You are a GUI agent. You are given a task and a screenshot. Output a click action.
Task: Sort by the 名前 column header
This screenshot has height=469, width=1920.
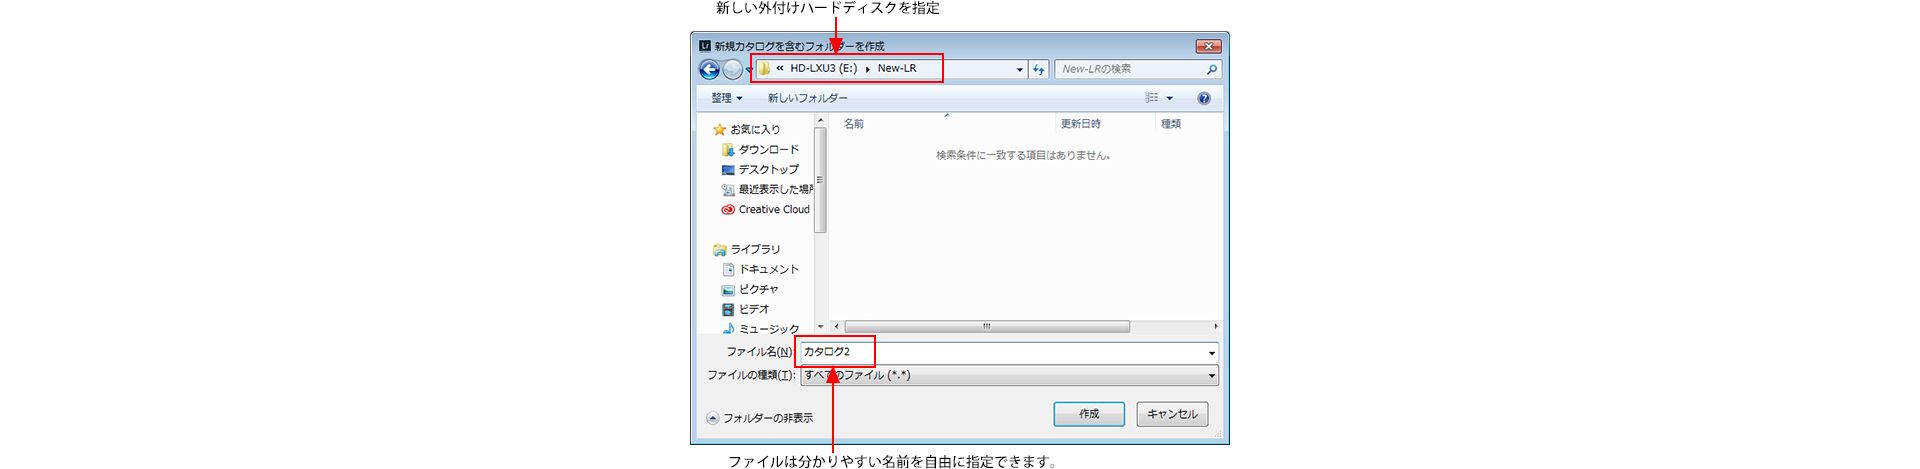pyautogui.click(x=853, y=124)
